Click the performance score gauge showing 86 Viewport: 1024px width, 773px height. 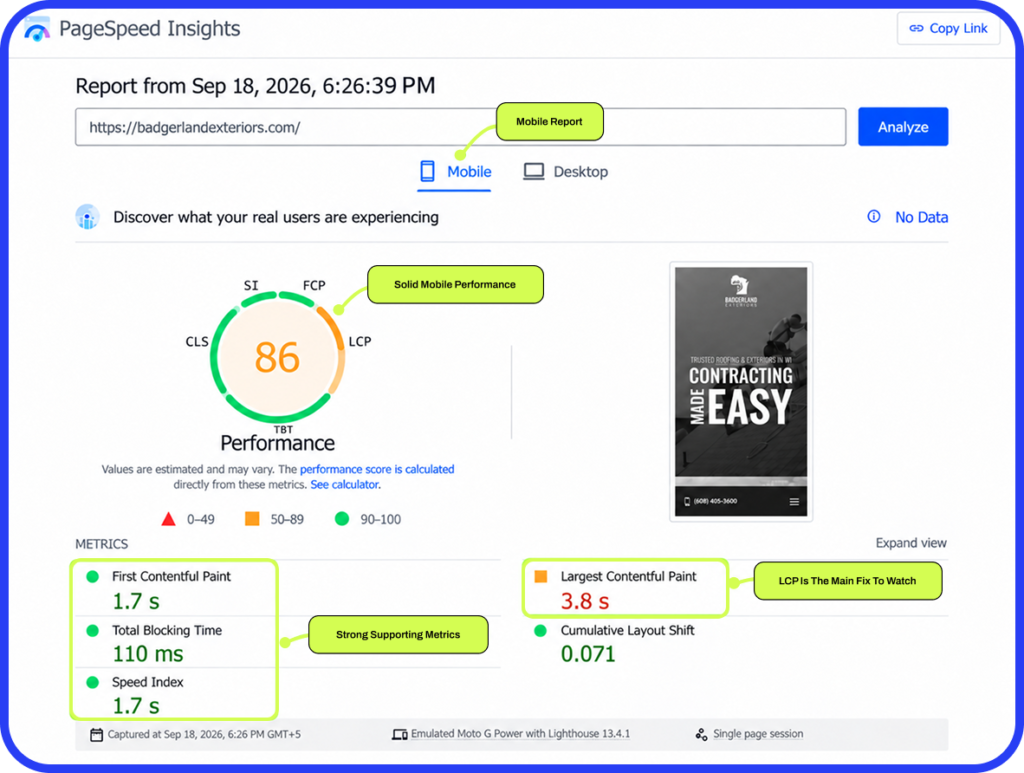coord(278,357)
